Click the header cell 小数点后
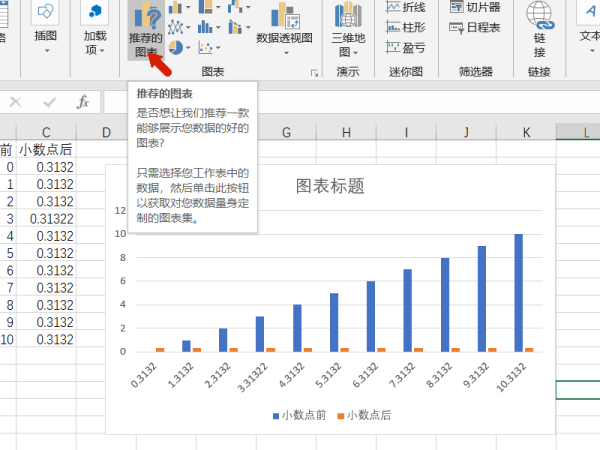 point(46,149)
